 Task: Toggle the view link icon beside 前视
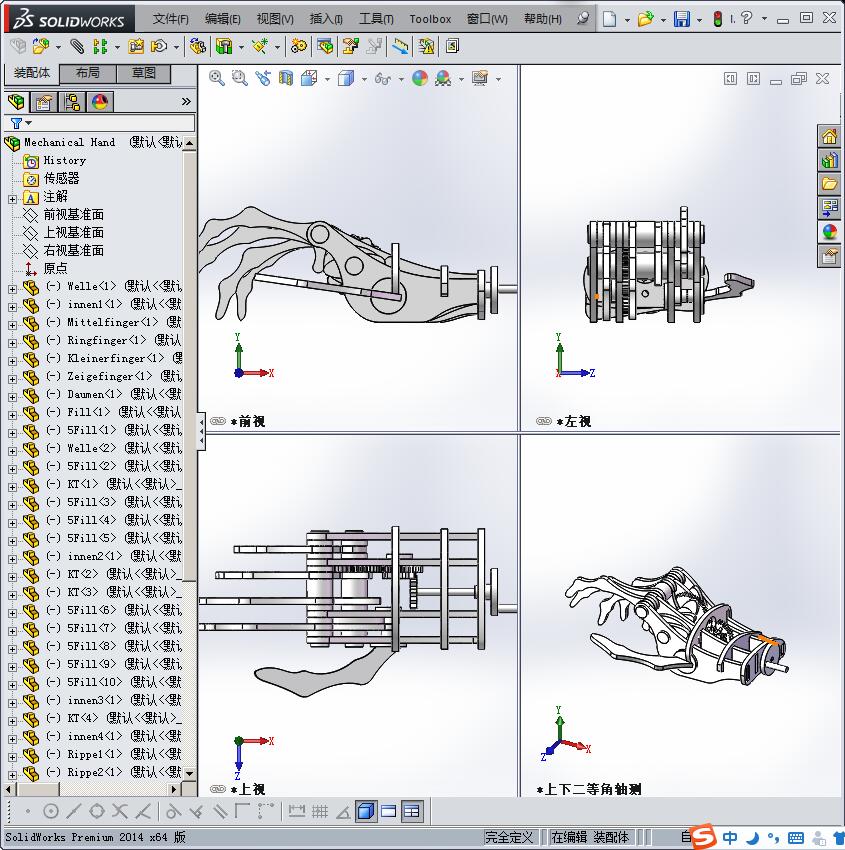(218, 422)
